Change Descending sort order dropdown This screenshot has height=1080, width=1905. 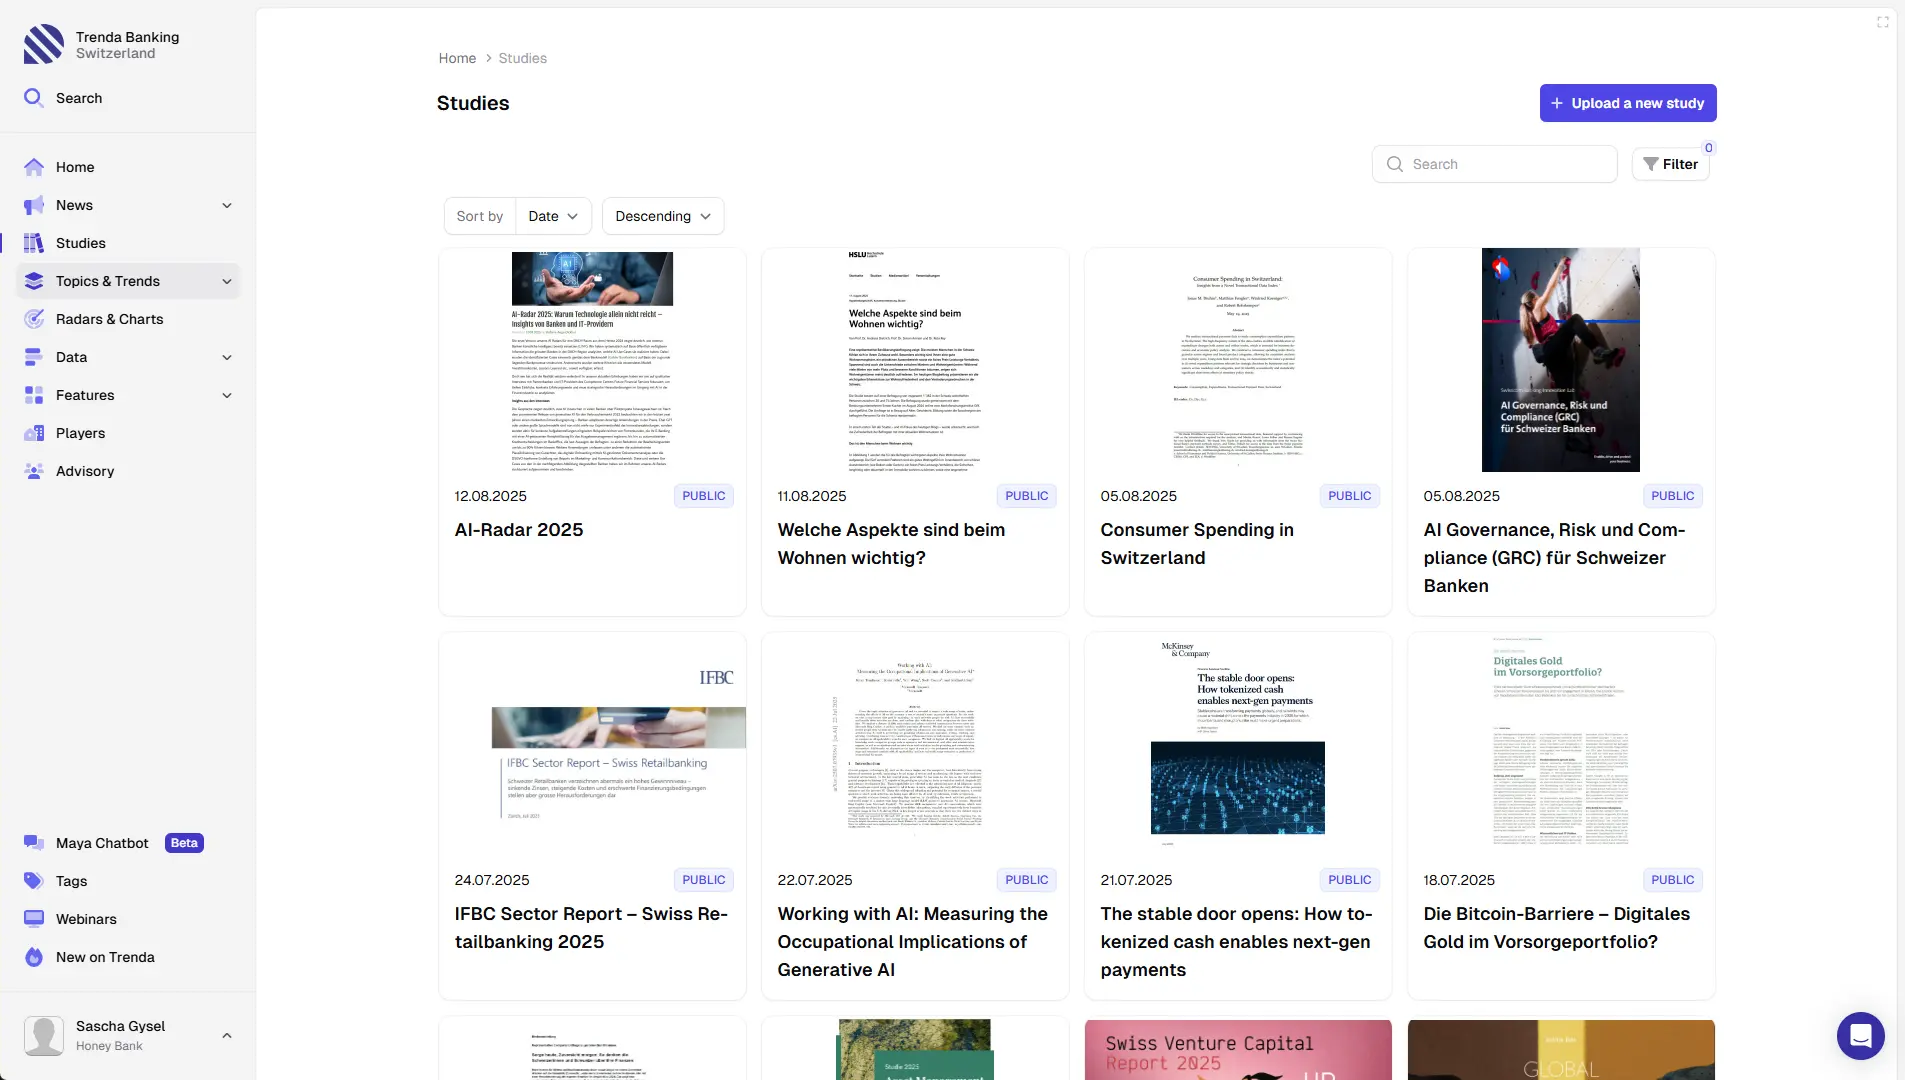(x=663, y=216)
